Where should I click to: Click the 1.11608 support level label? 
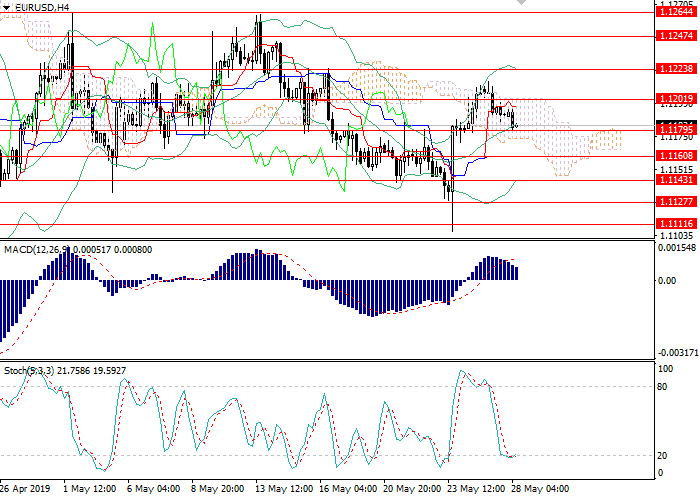tap(676, 156)
